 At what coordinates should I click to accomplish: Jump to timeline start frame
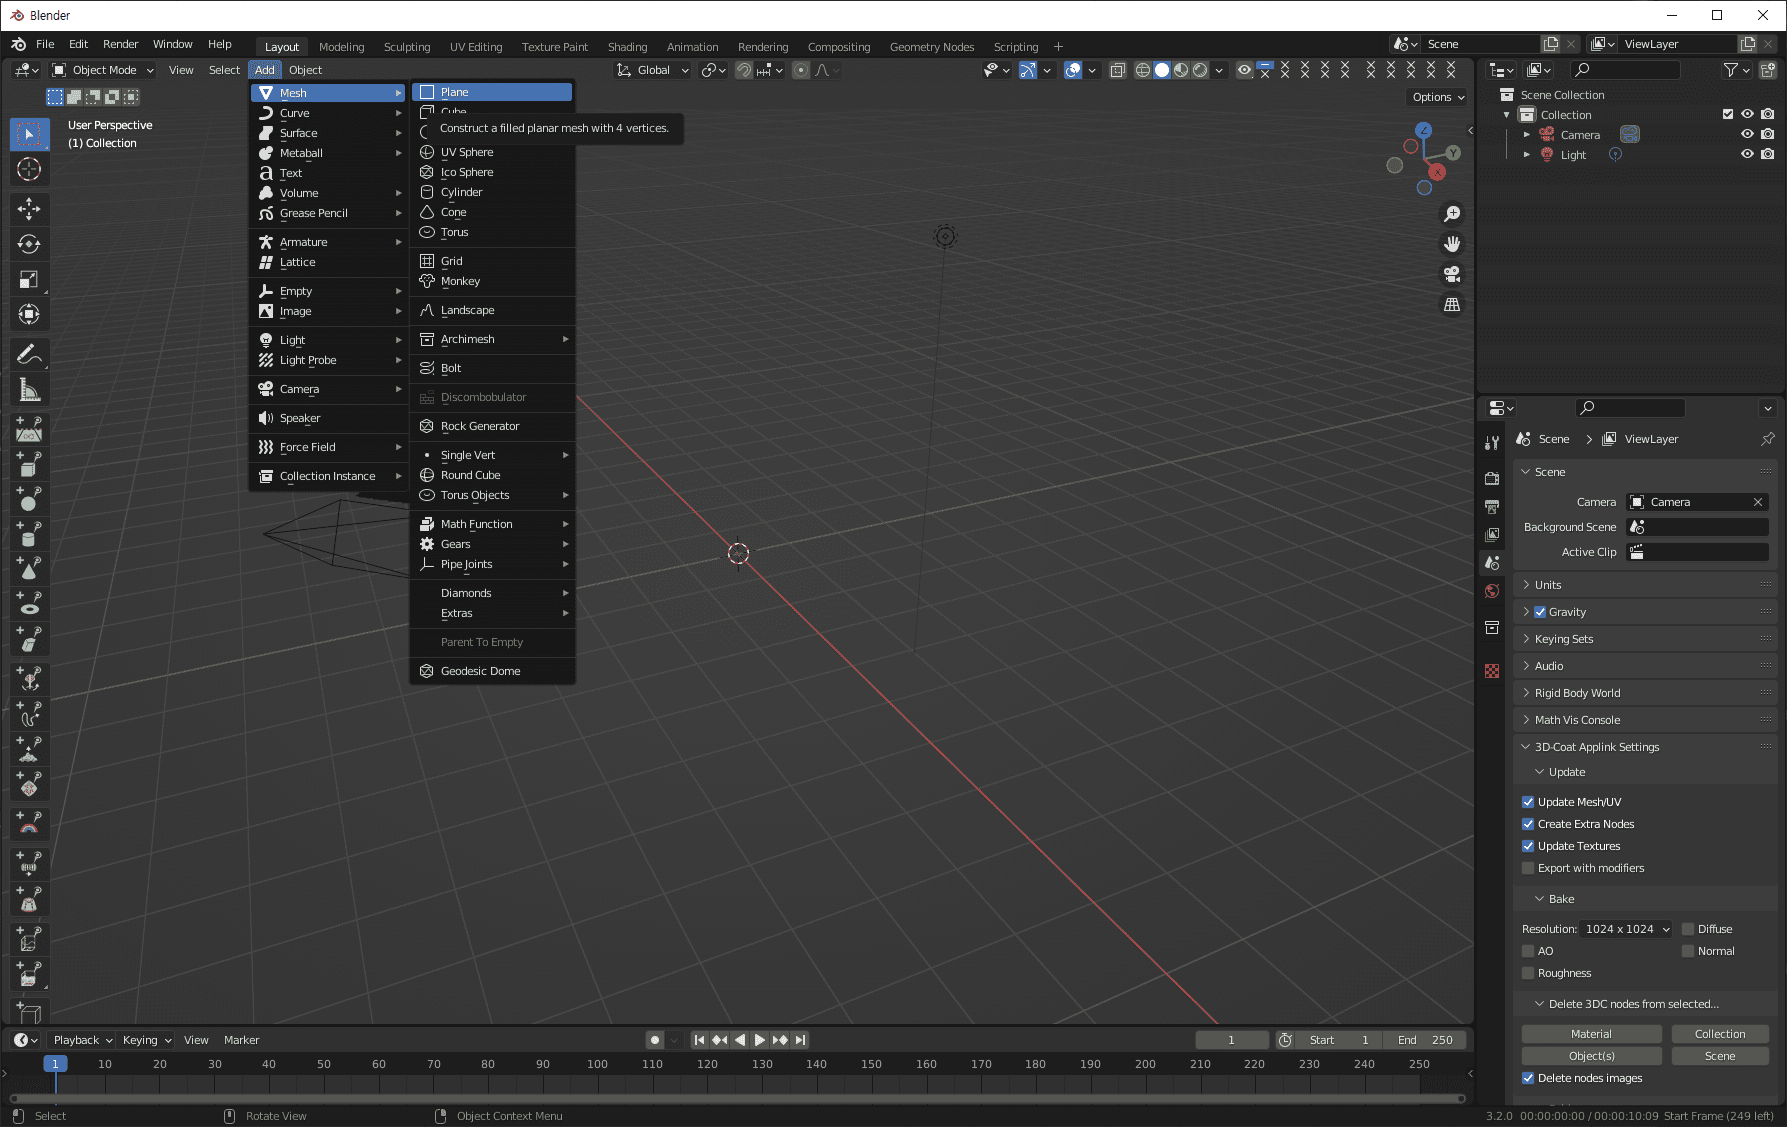coord(699,1040)
